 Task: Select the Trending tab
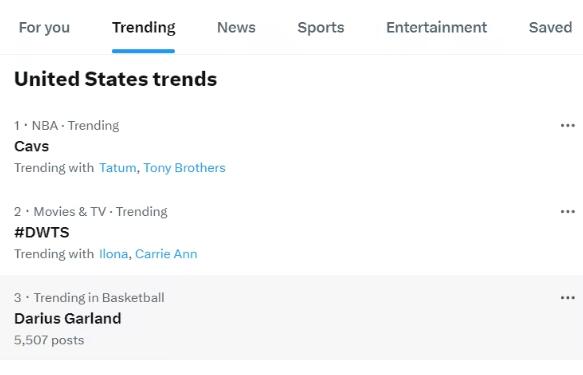[144, 28]
